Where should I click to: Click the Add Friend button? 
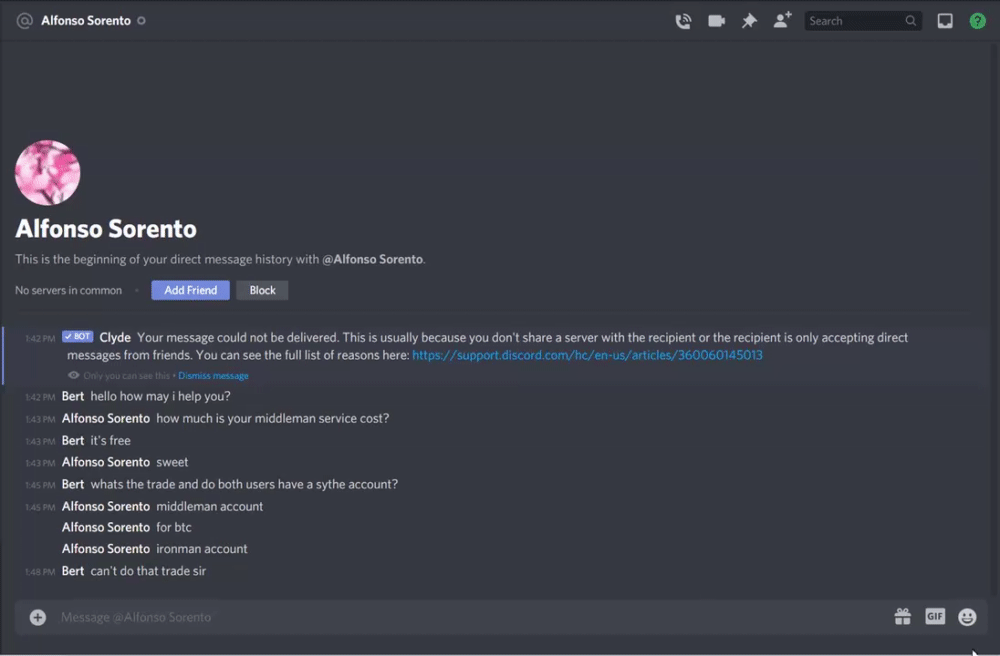(190, 290)
